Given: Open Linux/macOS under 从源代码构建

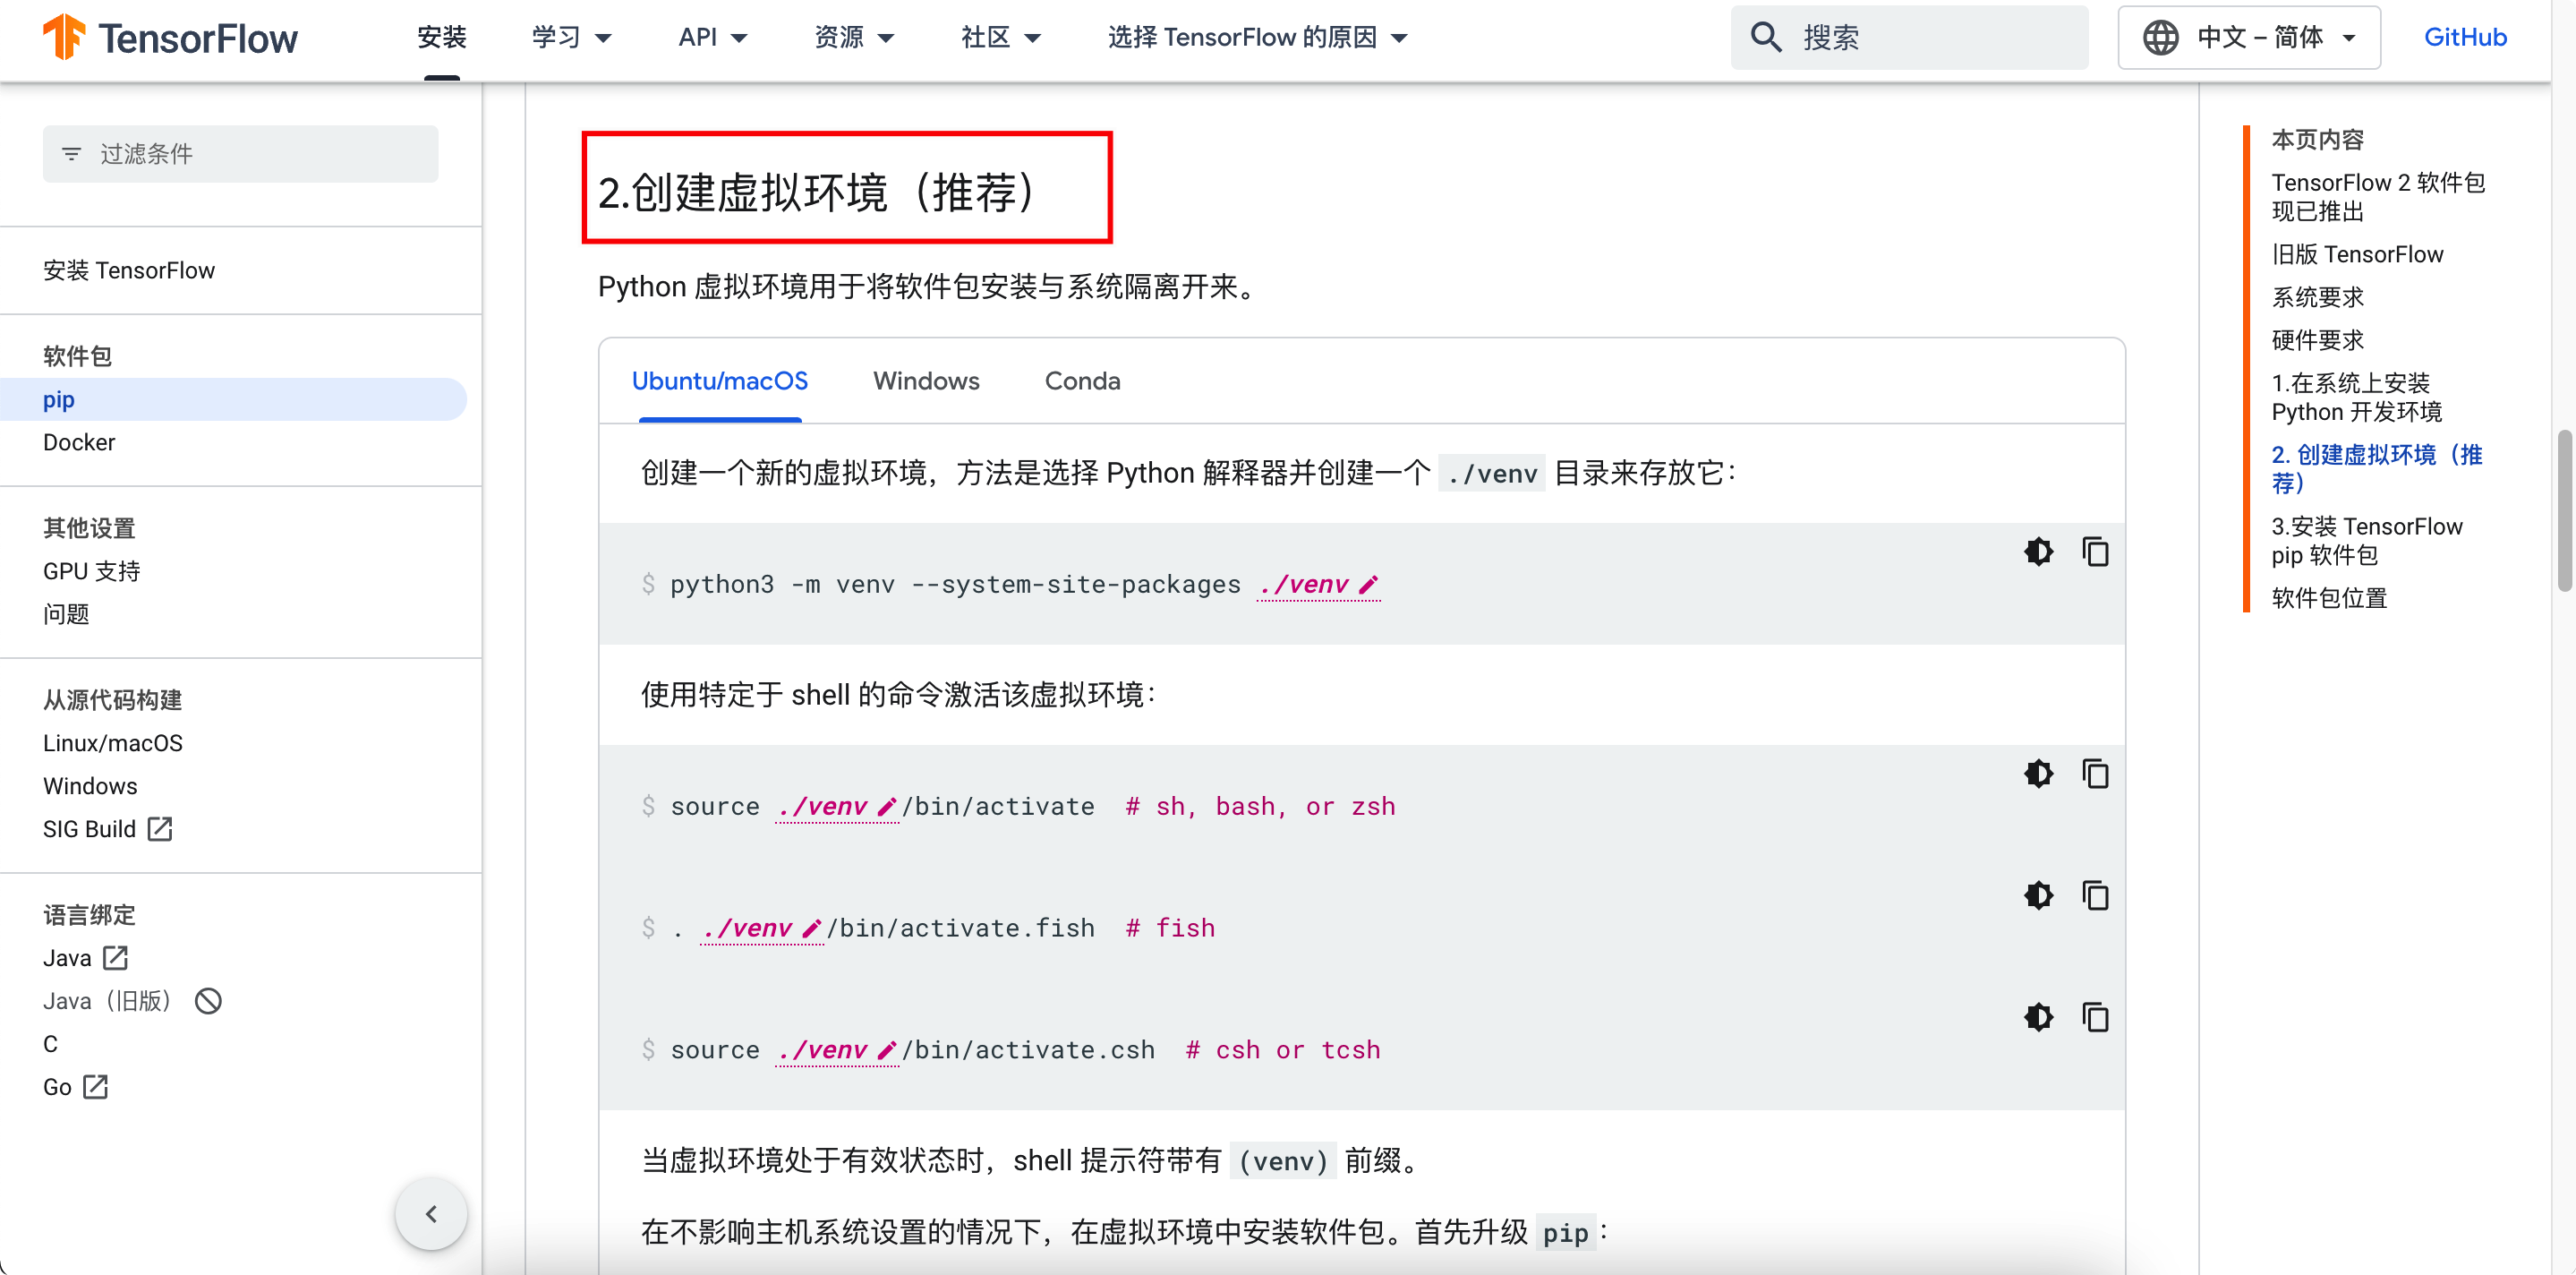Looking at the screenshot, I should tap(113, 744).
